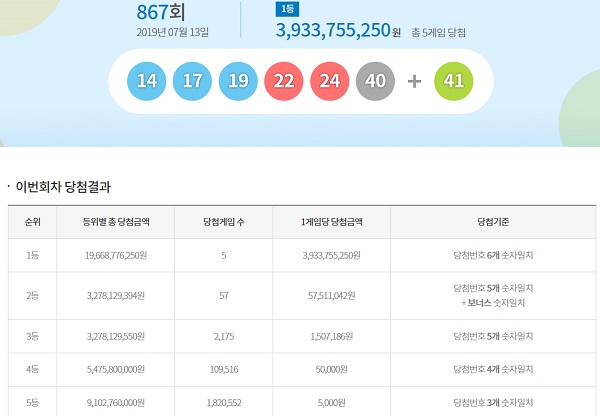Click the winner count 1,820,552 cell
The width and height of the screenshot is (600, 416).
click(x=224, y=401)
